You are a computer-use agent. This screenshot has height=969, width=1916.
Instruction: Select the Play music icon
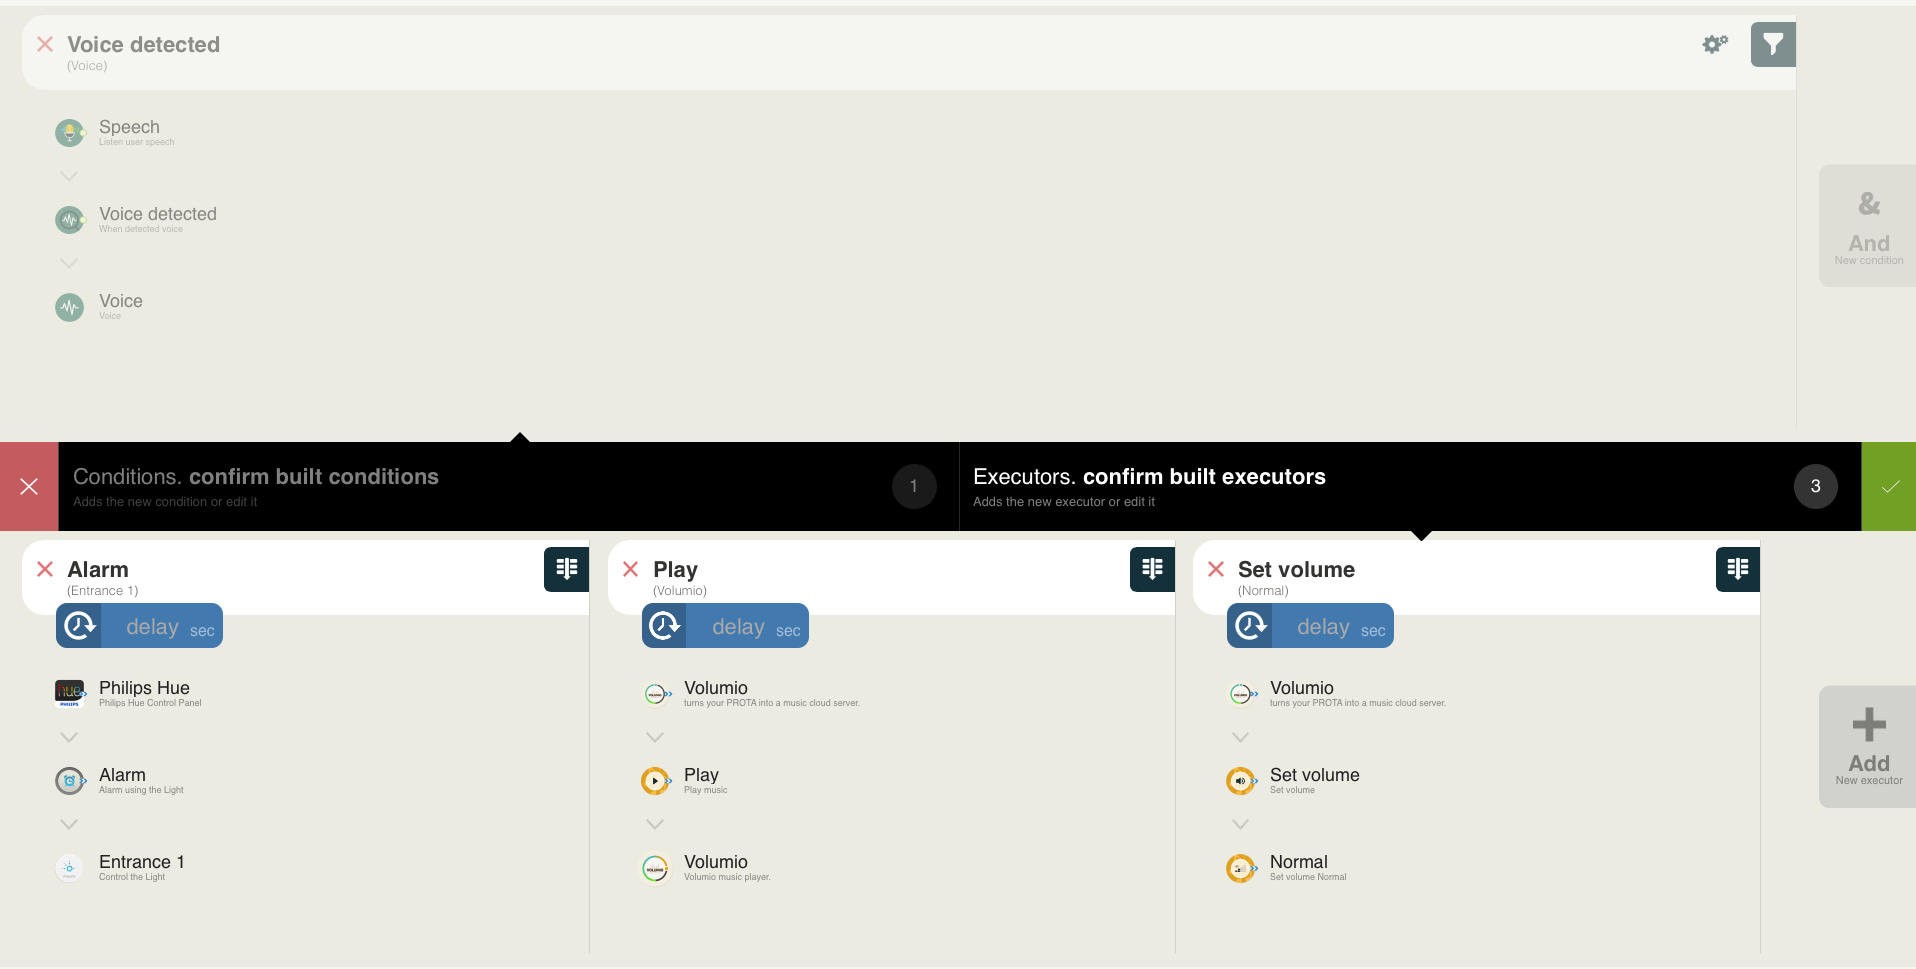coord(656,780)
